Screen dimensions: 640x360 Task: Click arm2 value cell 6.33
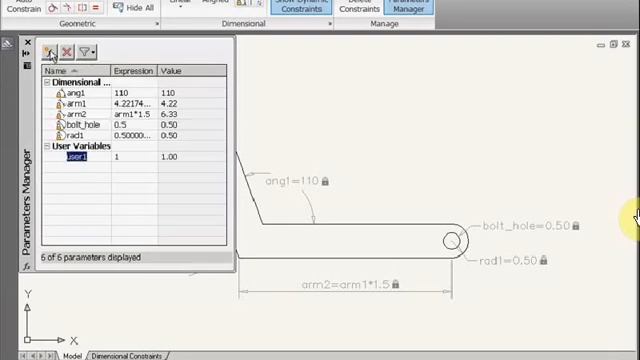click(x=192, y=114)
